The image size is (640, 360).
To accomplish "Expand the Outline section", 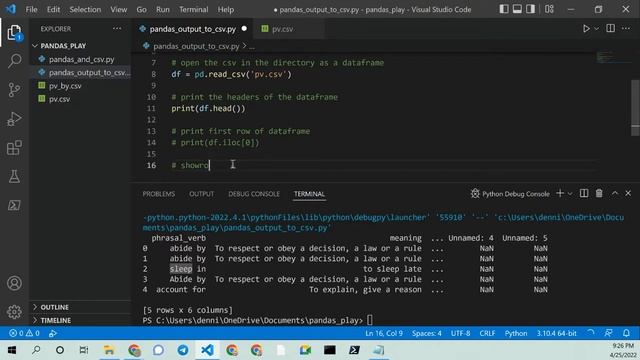I will [x=80, y=307].
